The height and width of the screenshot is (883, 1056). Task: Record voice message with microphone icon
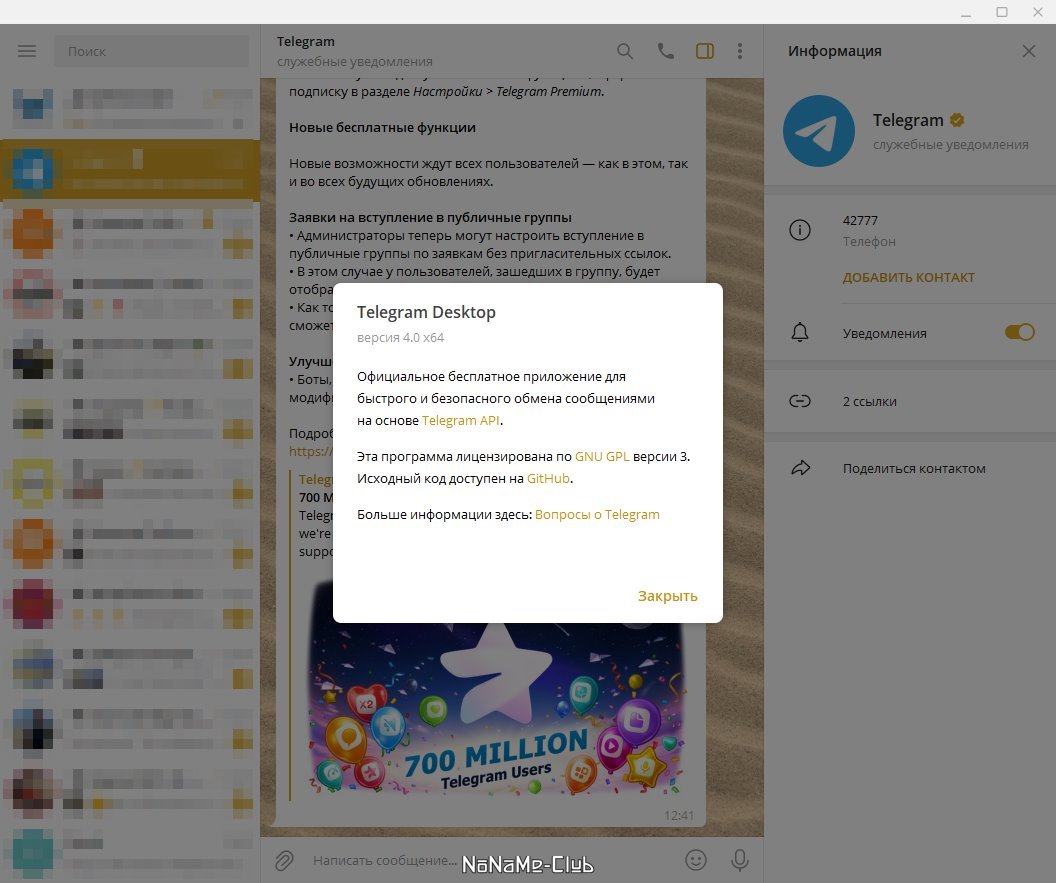(739, 860)
